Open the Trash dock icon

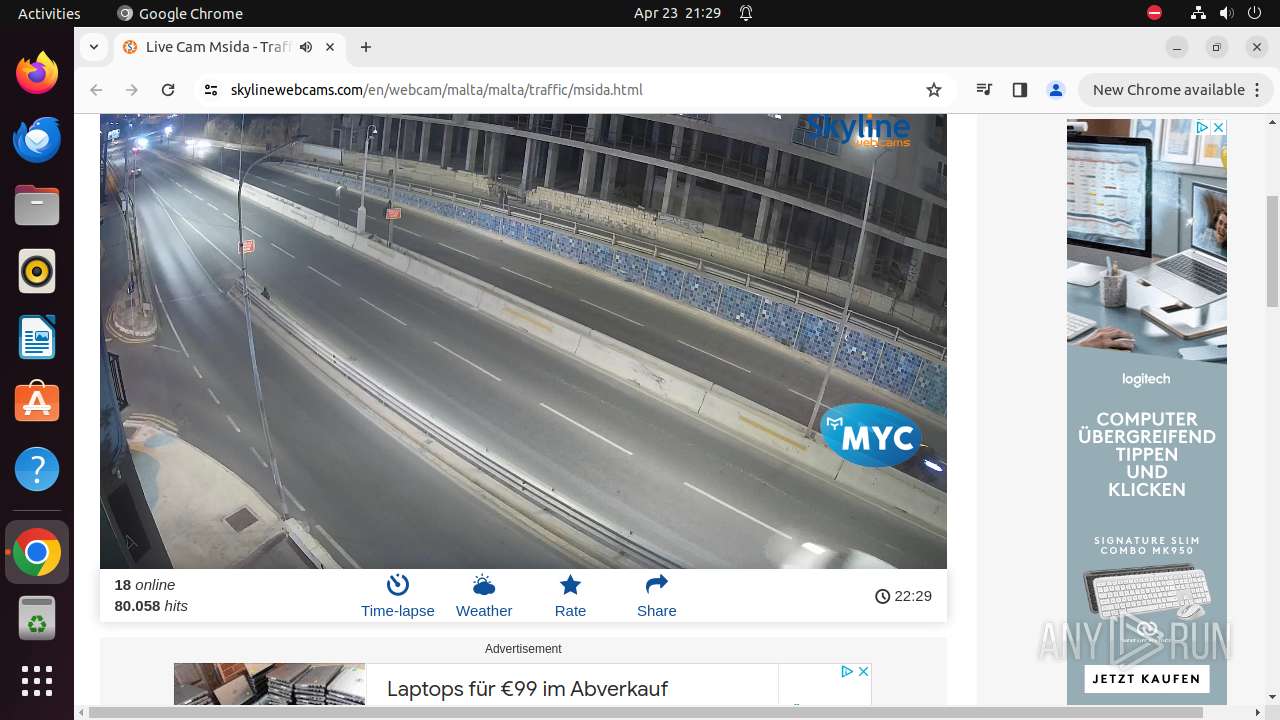(x=37, y=618)
